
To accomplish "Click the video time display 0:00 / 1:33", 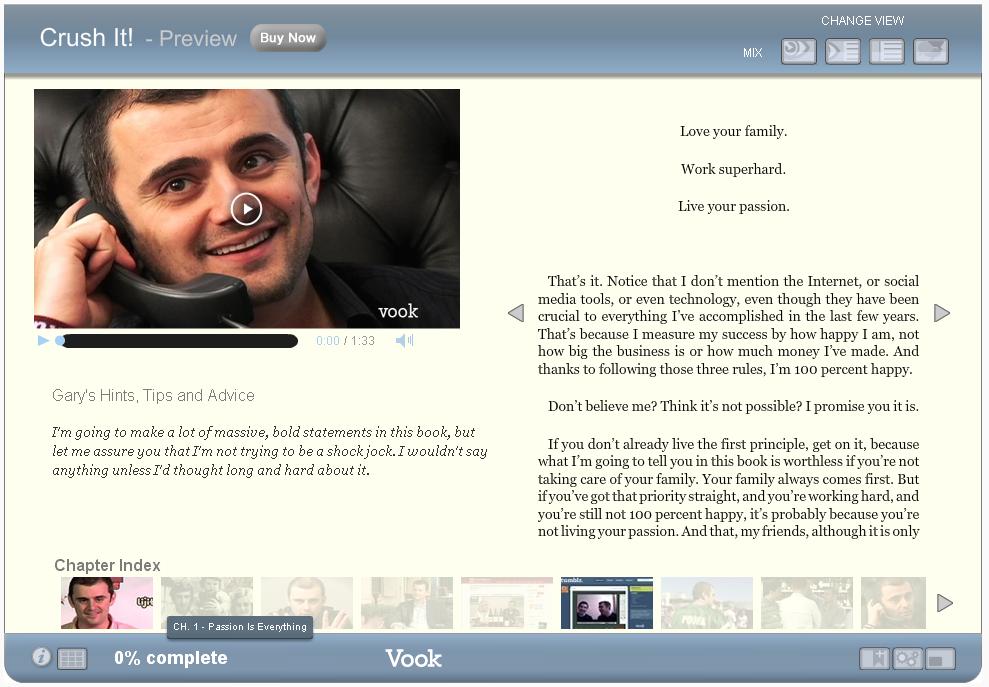I will coord(346,341).
